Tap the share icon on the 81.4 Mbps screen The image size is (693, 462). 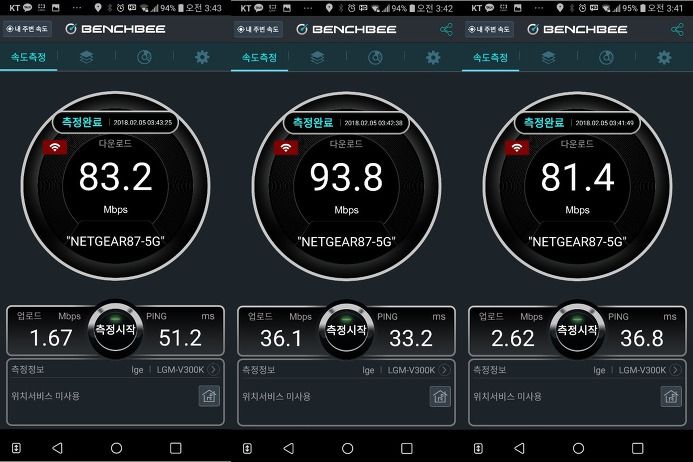click(x=677, y=30)
